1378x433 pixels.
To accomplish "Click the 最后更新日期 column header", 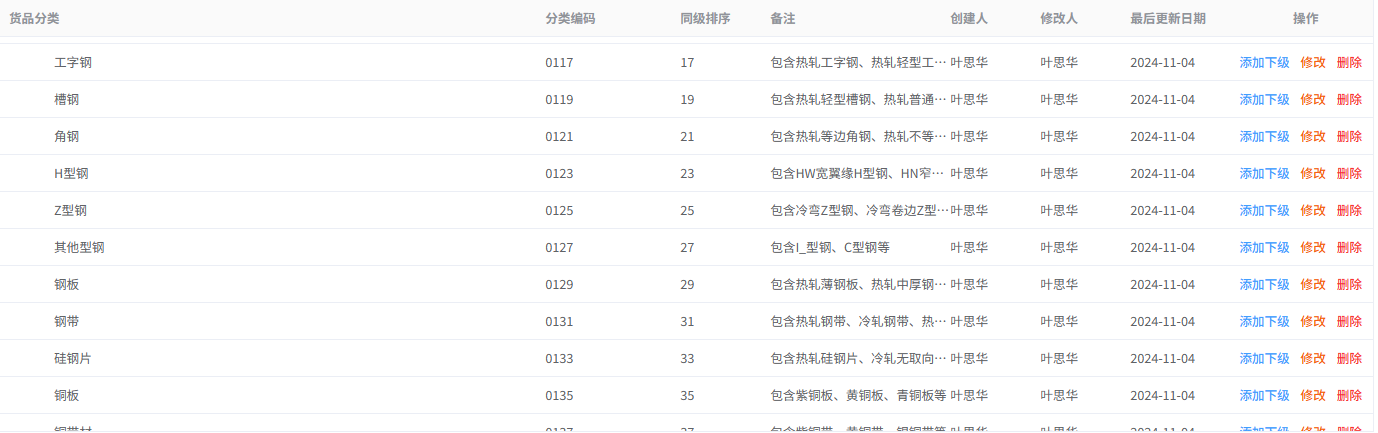I will coord(1168,18).
